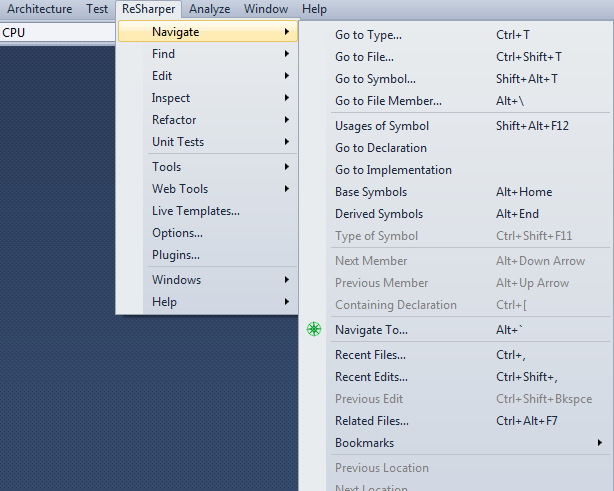614x491 pixels.
Task: Choose Go to File Member command
Action: pos(457,101)
